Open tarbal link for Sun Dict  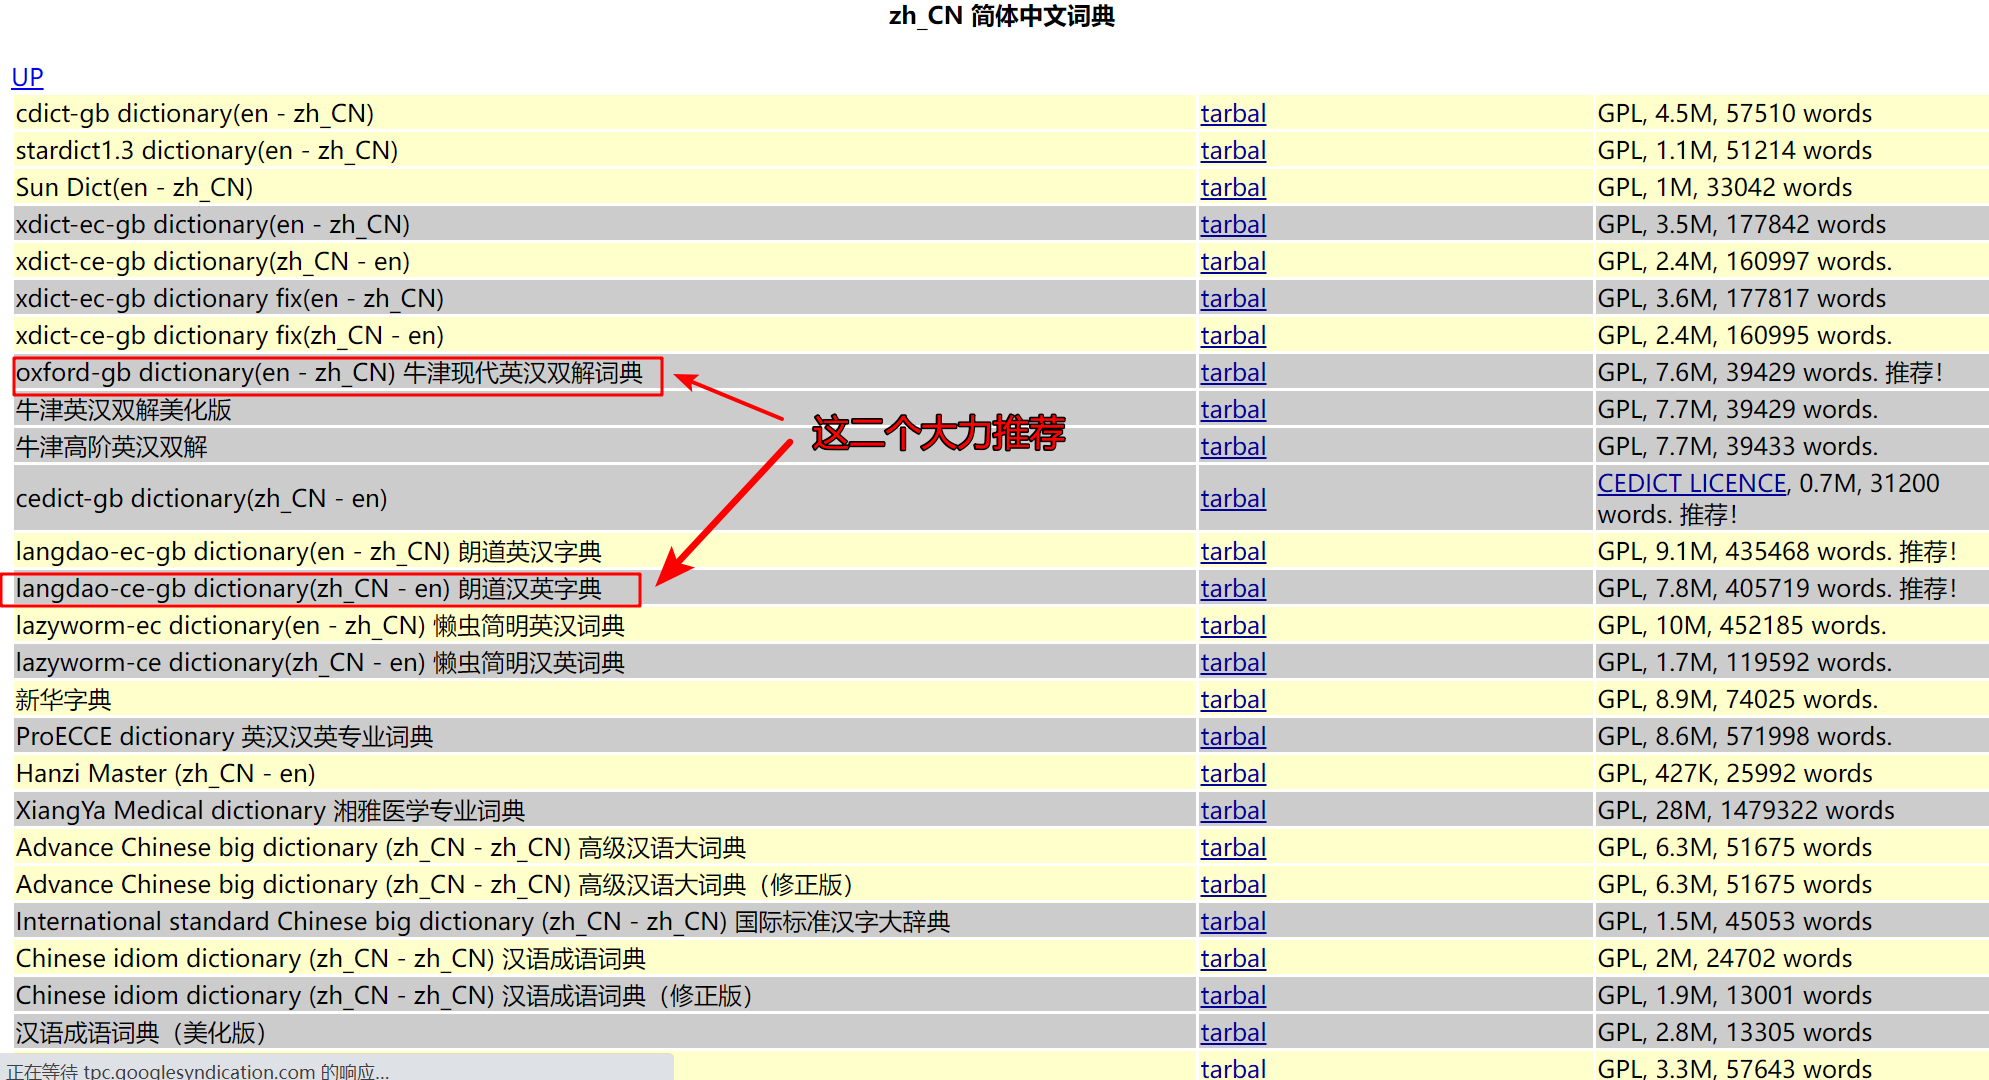[1232, 188]
